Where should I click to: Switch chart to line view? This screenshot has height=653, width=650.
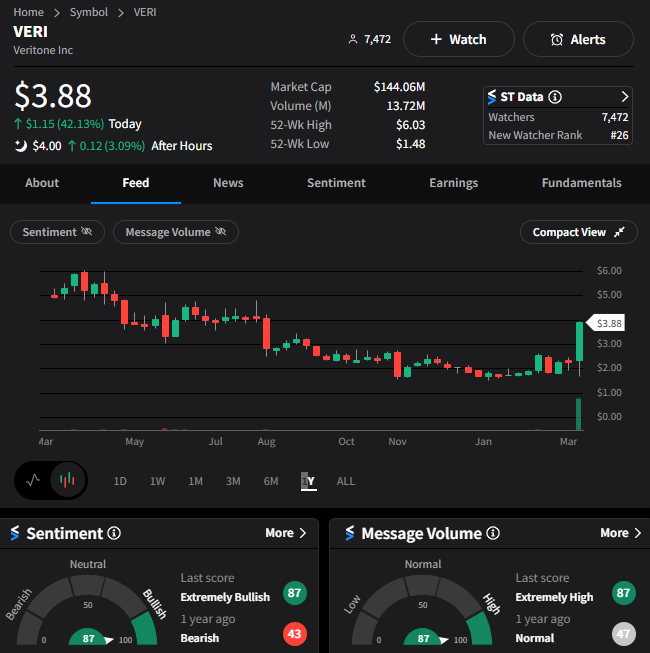click(x=33, y=480)
